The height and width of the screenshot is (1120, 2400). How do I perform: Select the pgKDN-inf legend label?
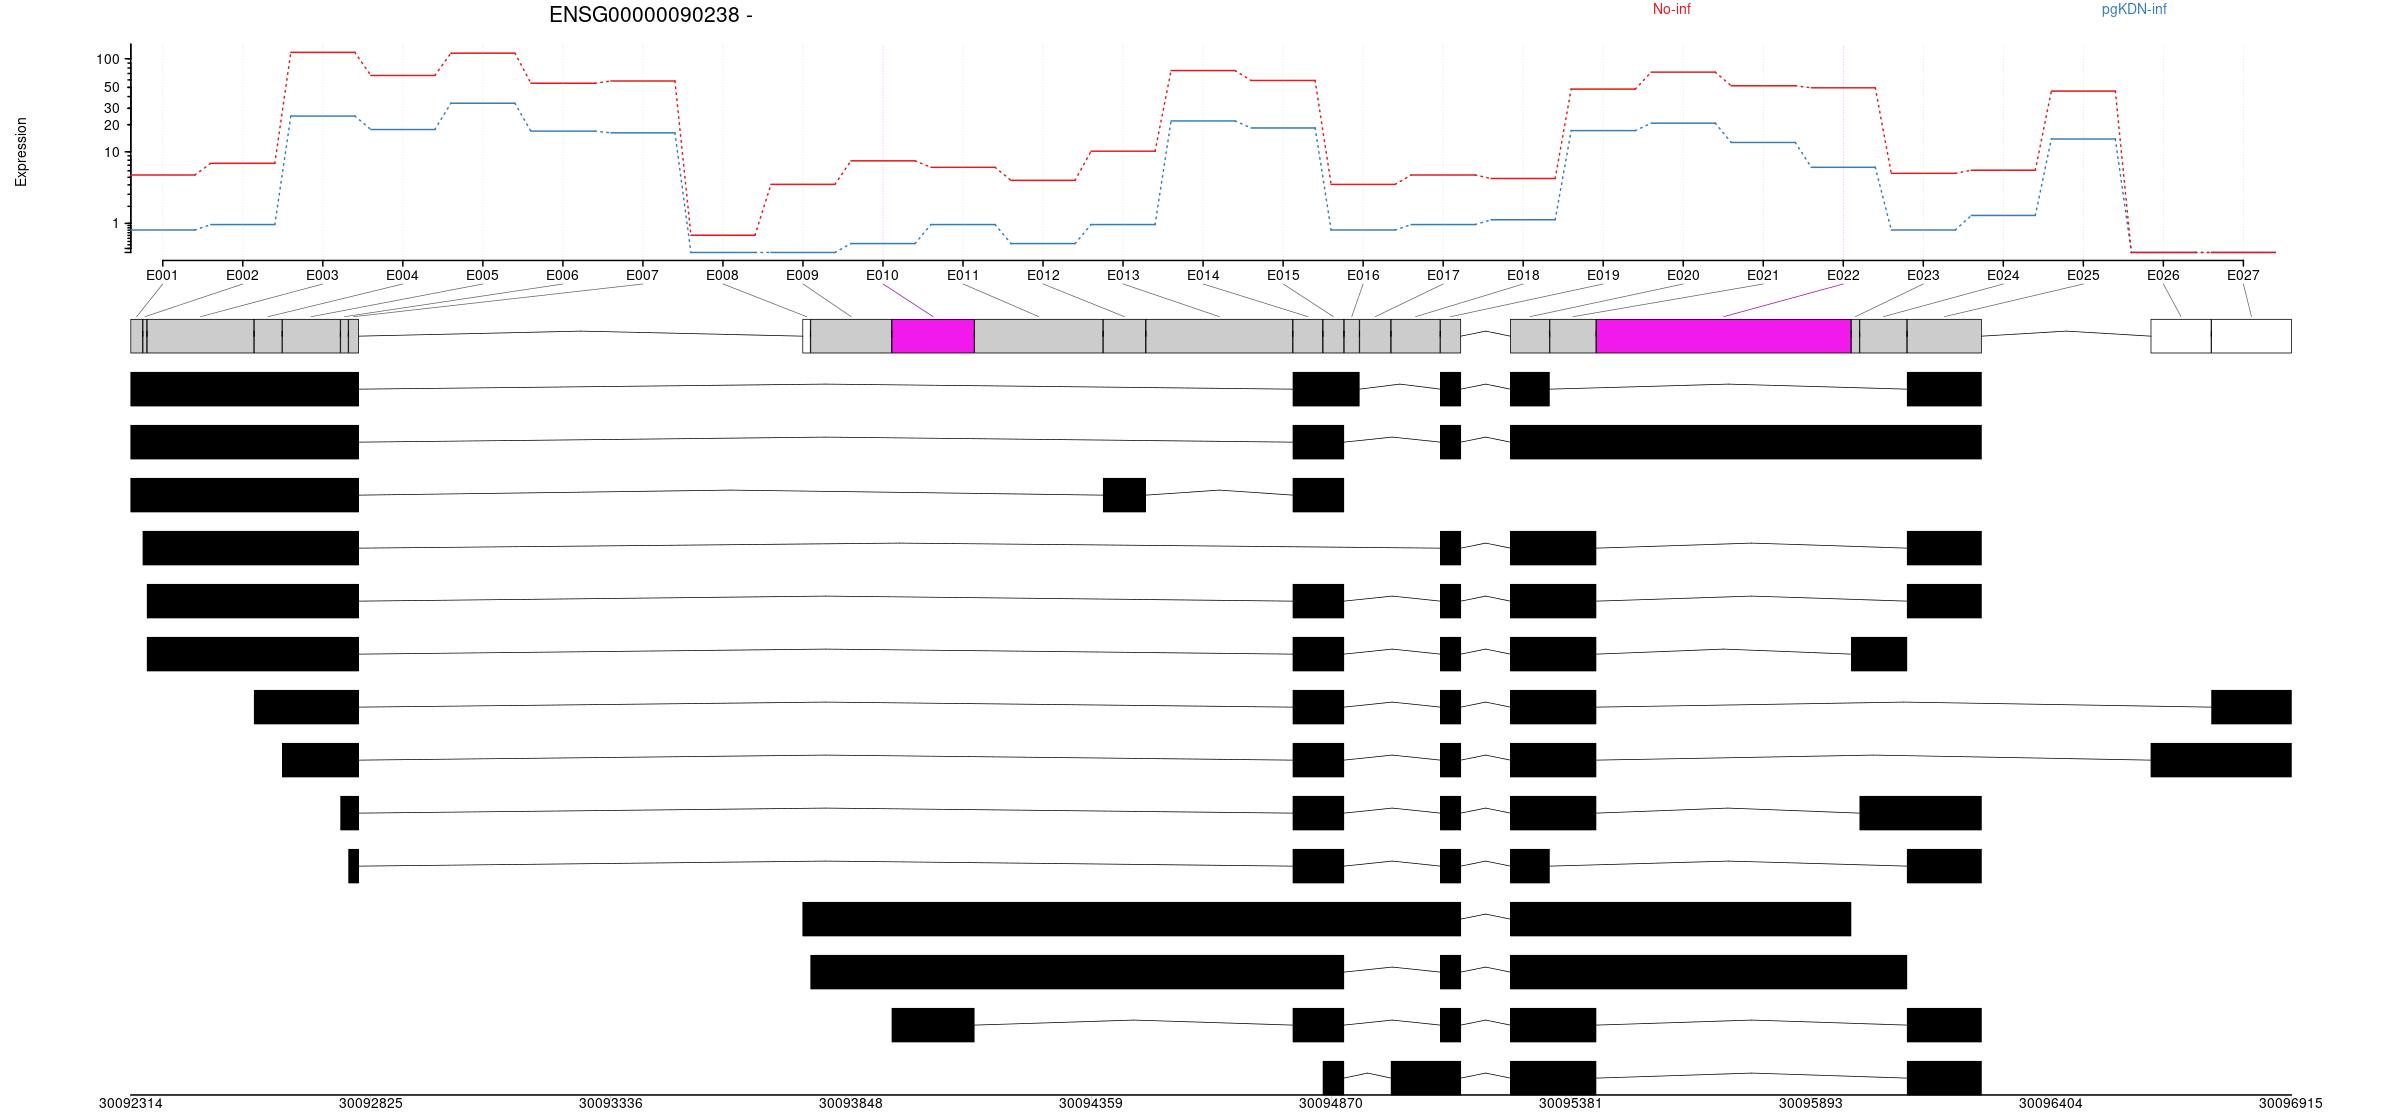(2134, 9)
